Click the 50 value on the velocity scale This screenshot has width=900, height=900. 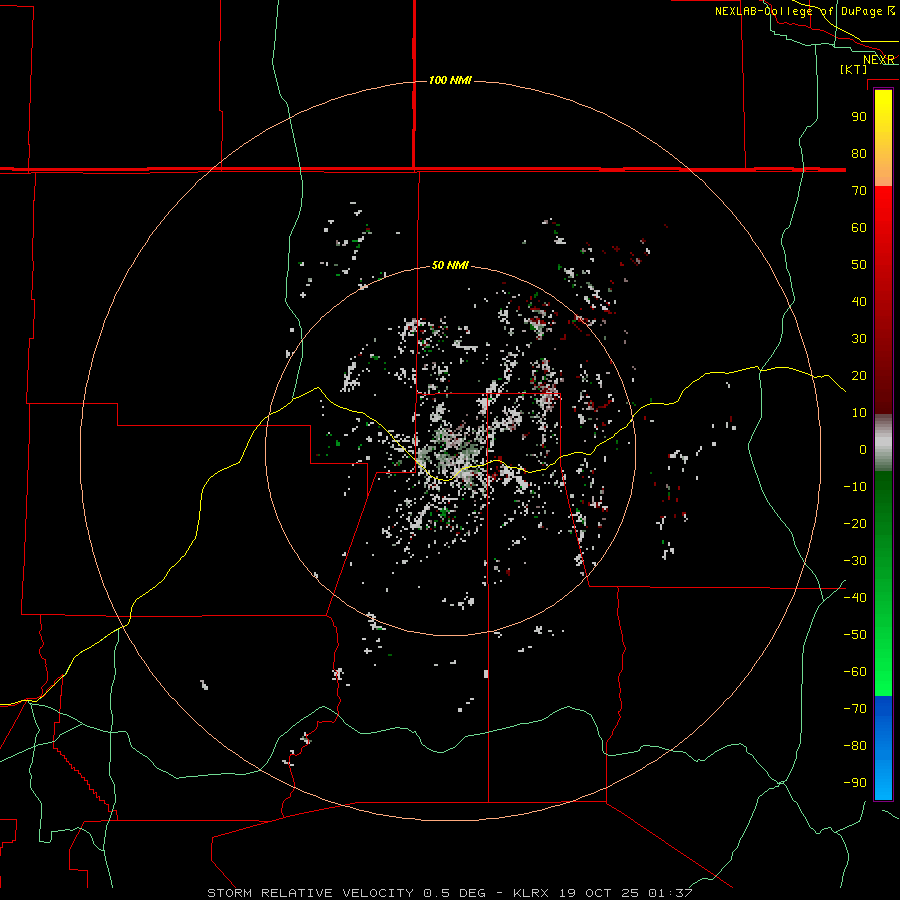click(859, 265)
